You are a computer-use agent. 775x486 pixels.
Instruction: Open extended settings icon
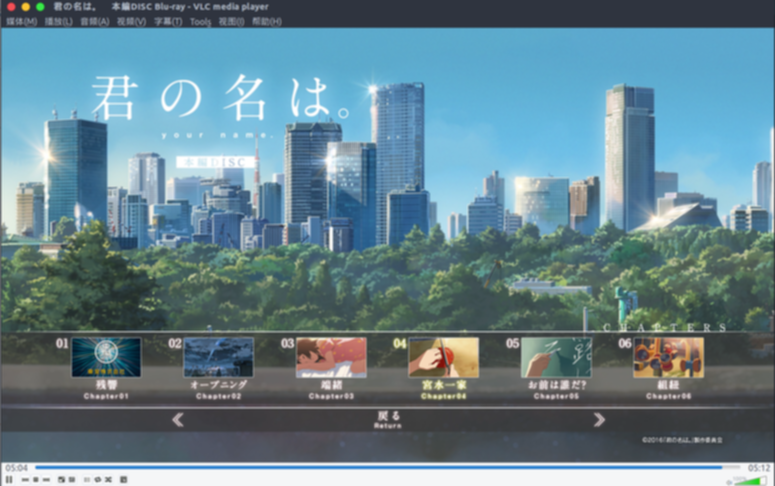(x=72, y=480)
